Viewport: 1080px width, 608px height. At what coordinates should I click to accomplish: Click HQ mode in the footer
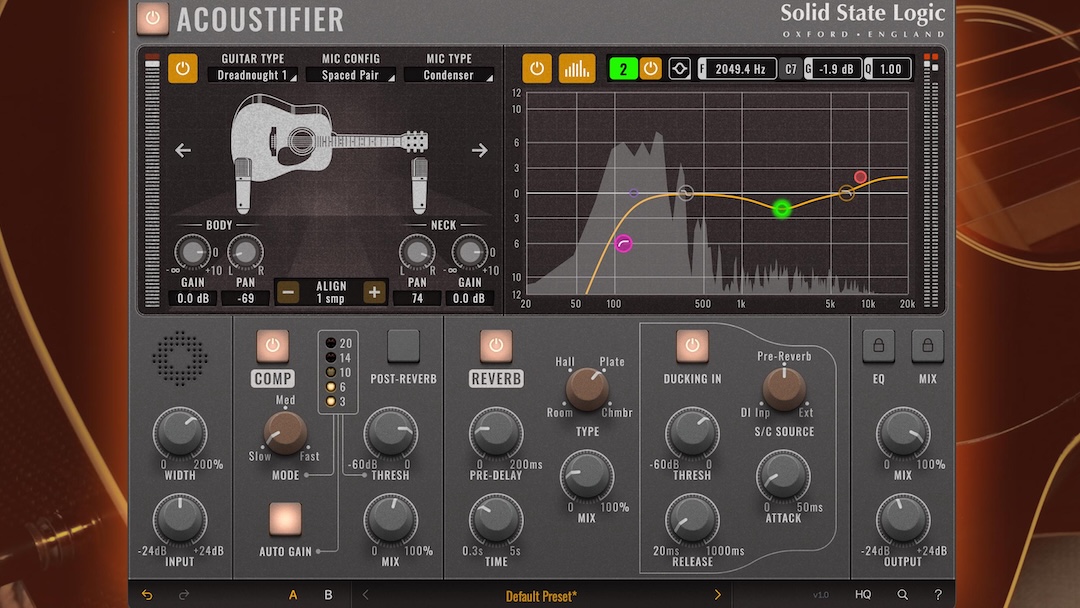(862, 594)
